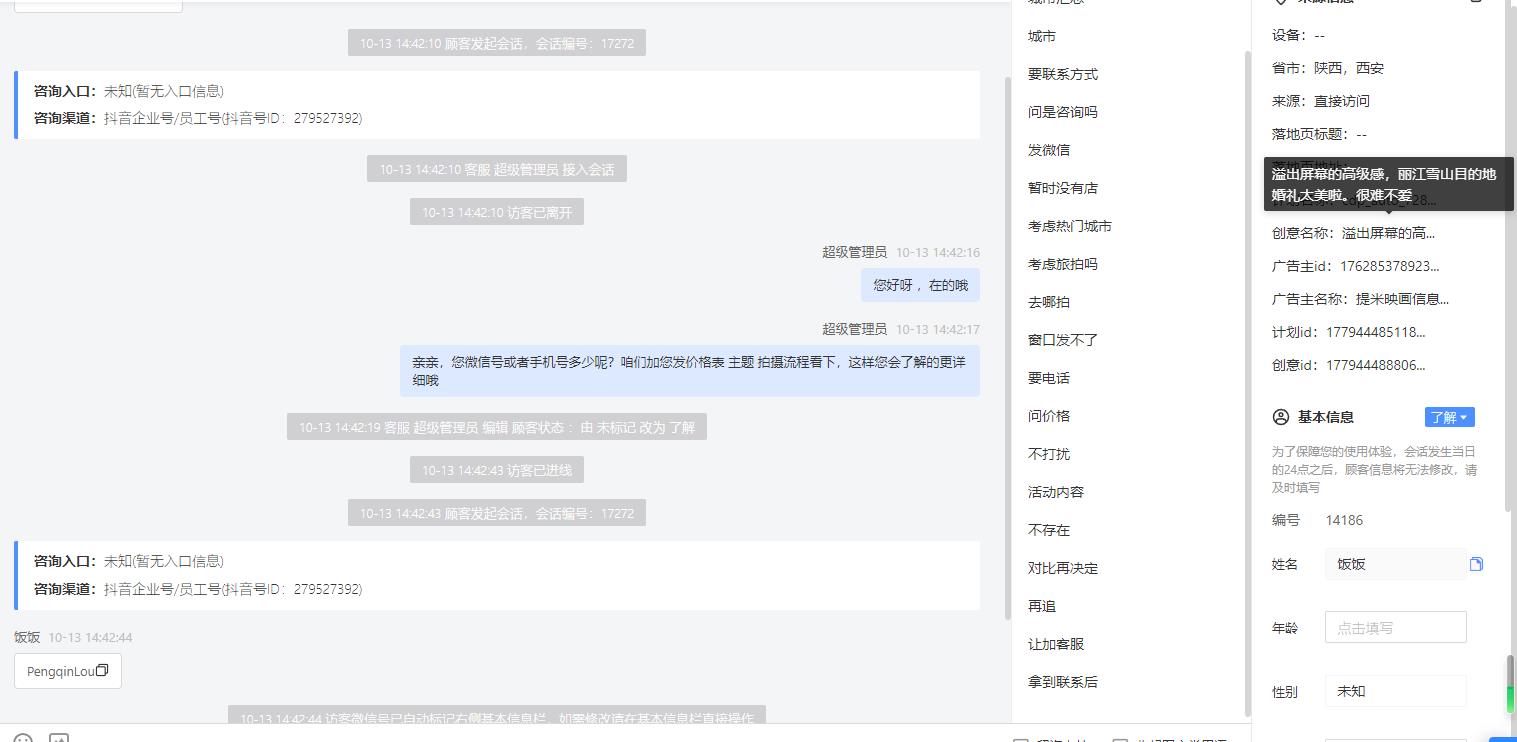Select the 发微信 quick reply

coord(1049,150)
